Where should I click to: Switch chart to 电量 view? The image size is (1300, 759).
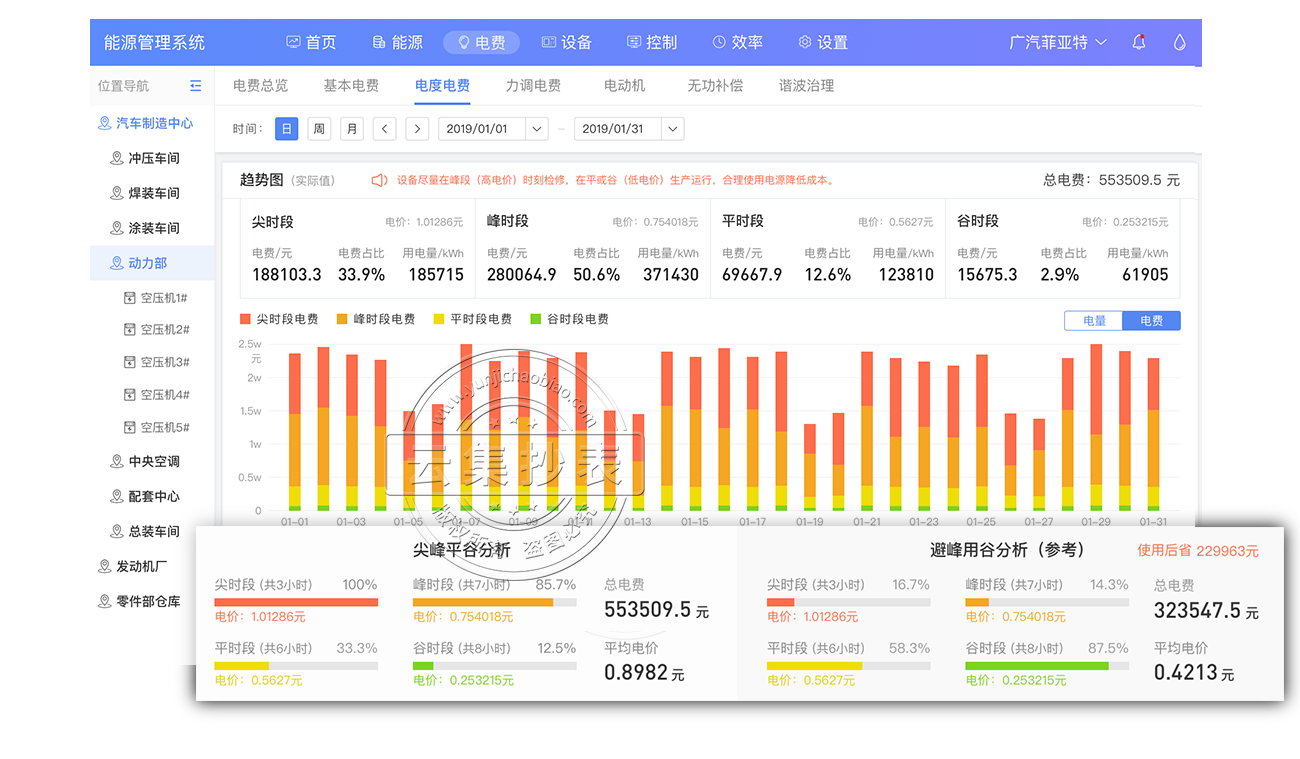tap(1094, 321)
